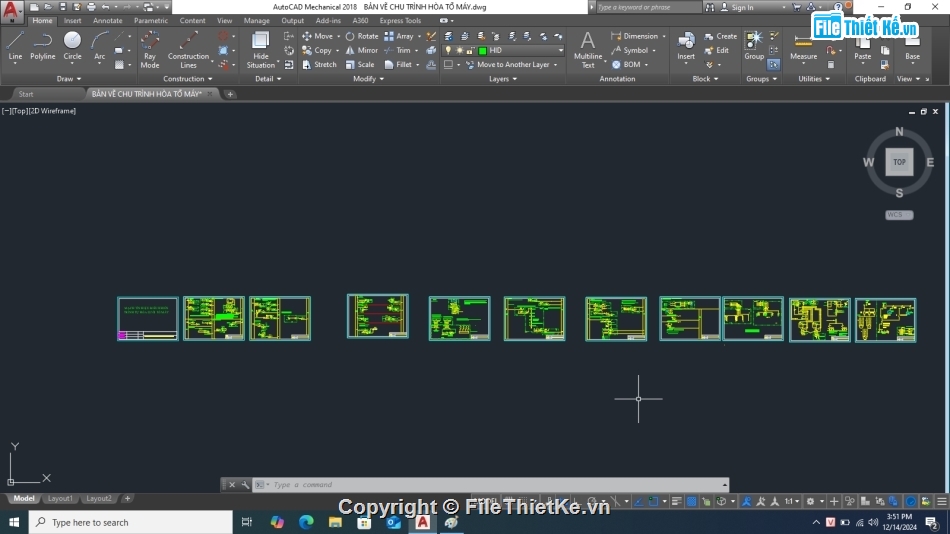The height and width of the screenshot is (534, 950).
Task: Select the Scale tool
Action: click(360, 64)
